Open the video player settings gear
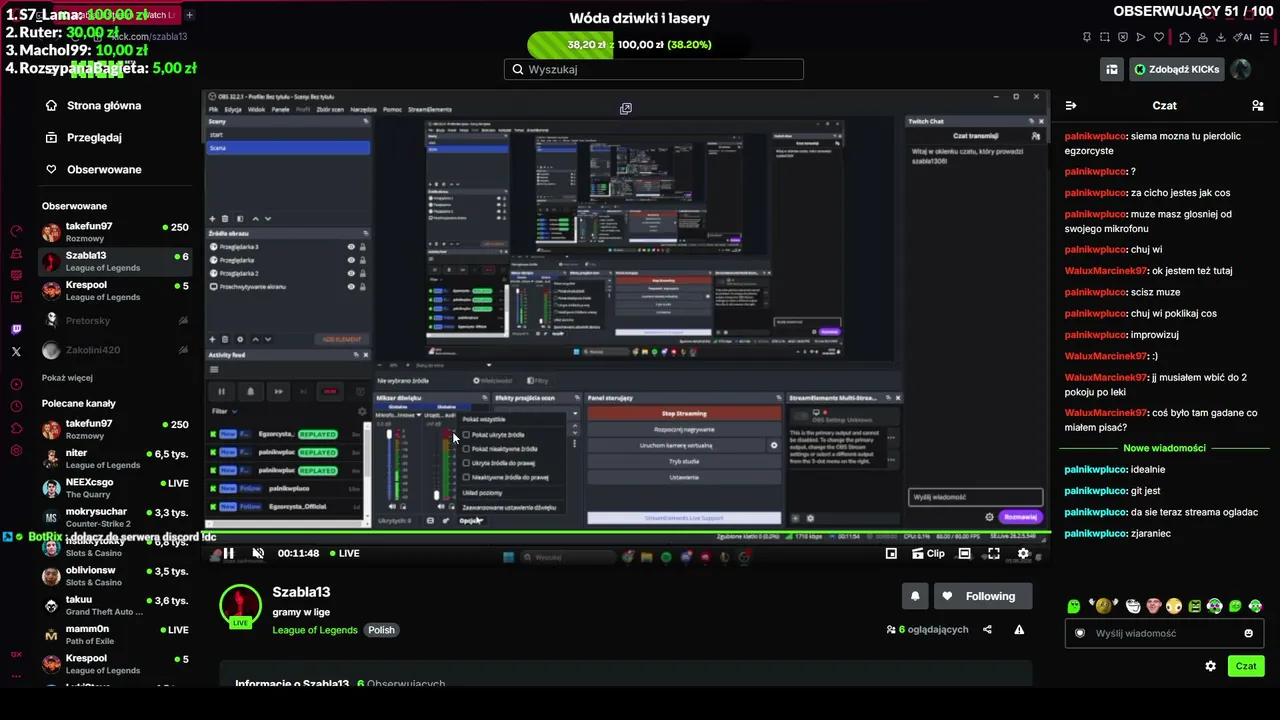The image size is (1280, 720). tap(1023, 553)
